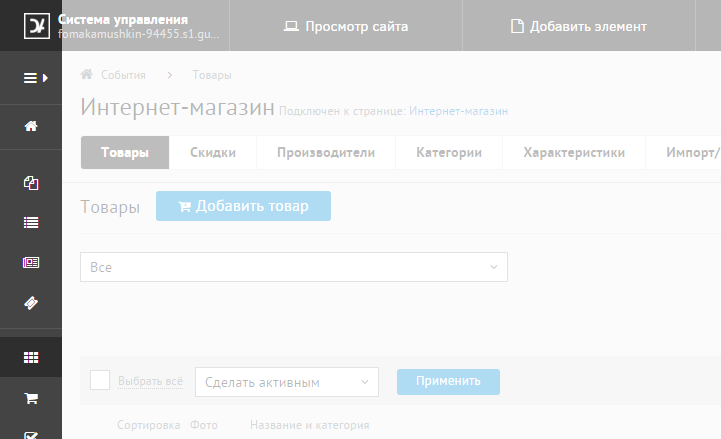Open the Все category filter dropdown

(294, 267)
